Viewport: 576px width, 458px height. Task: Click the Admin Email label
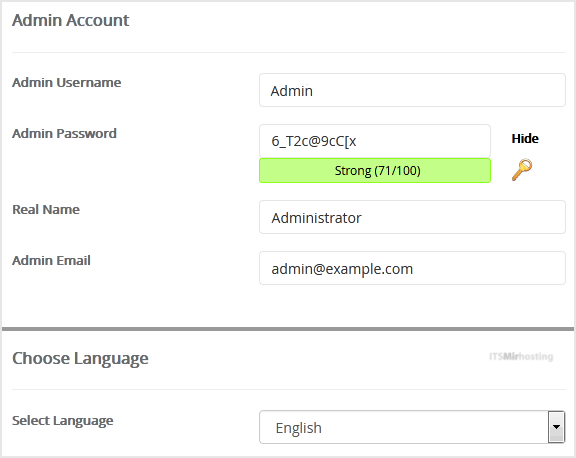(x=51, y=260)
